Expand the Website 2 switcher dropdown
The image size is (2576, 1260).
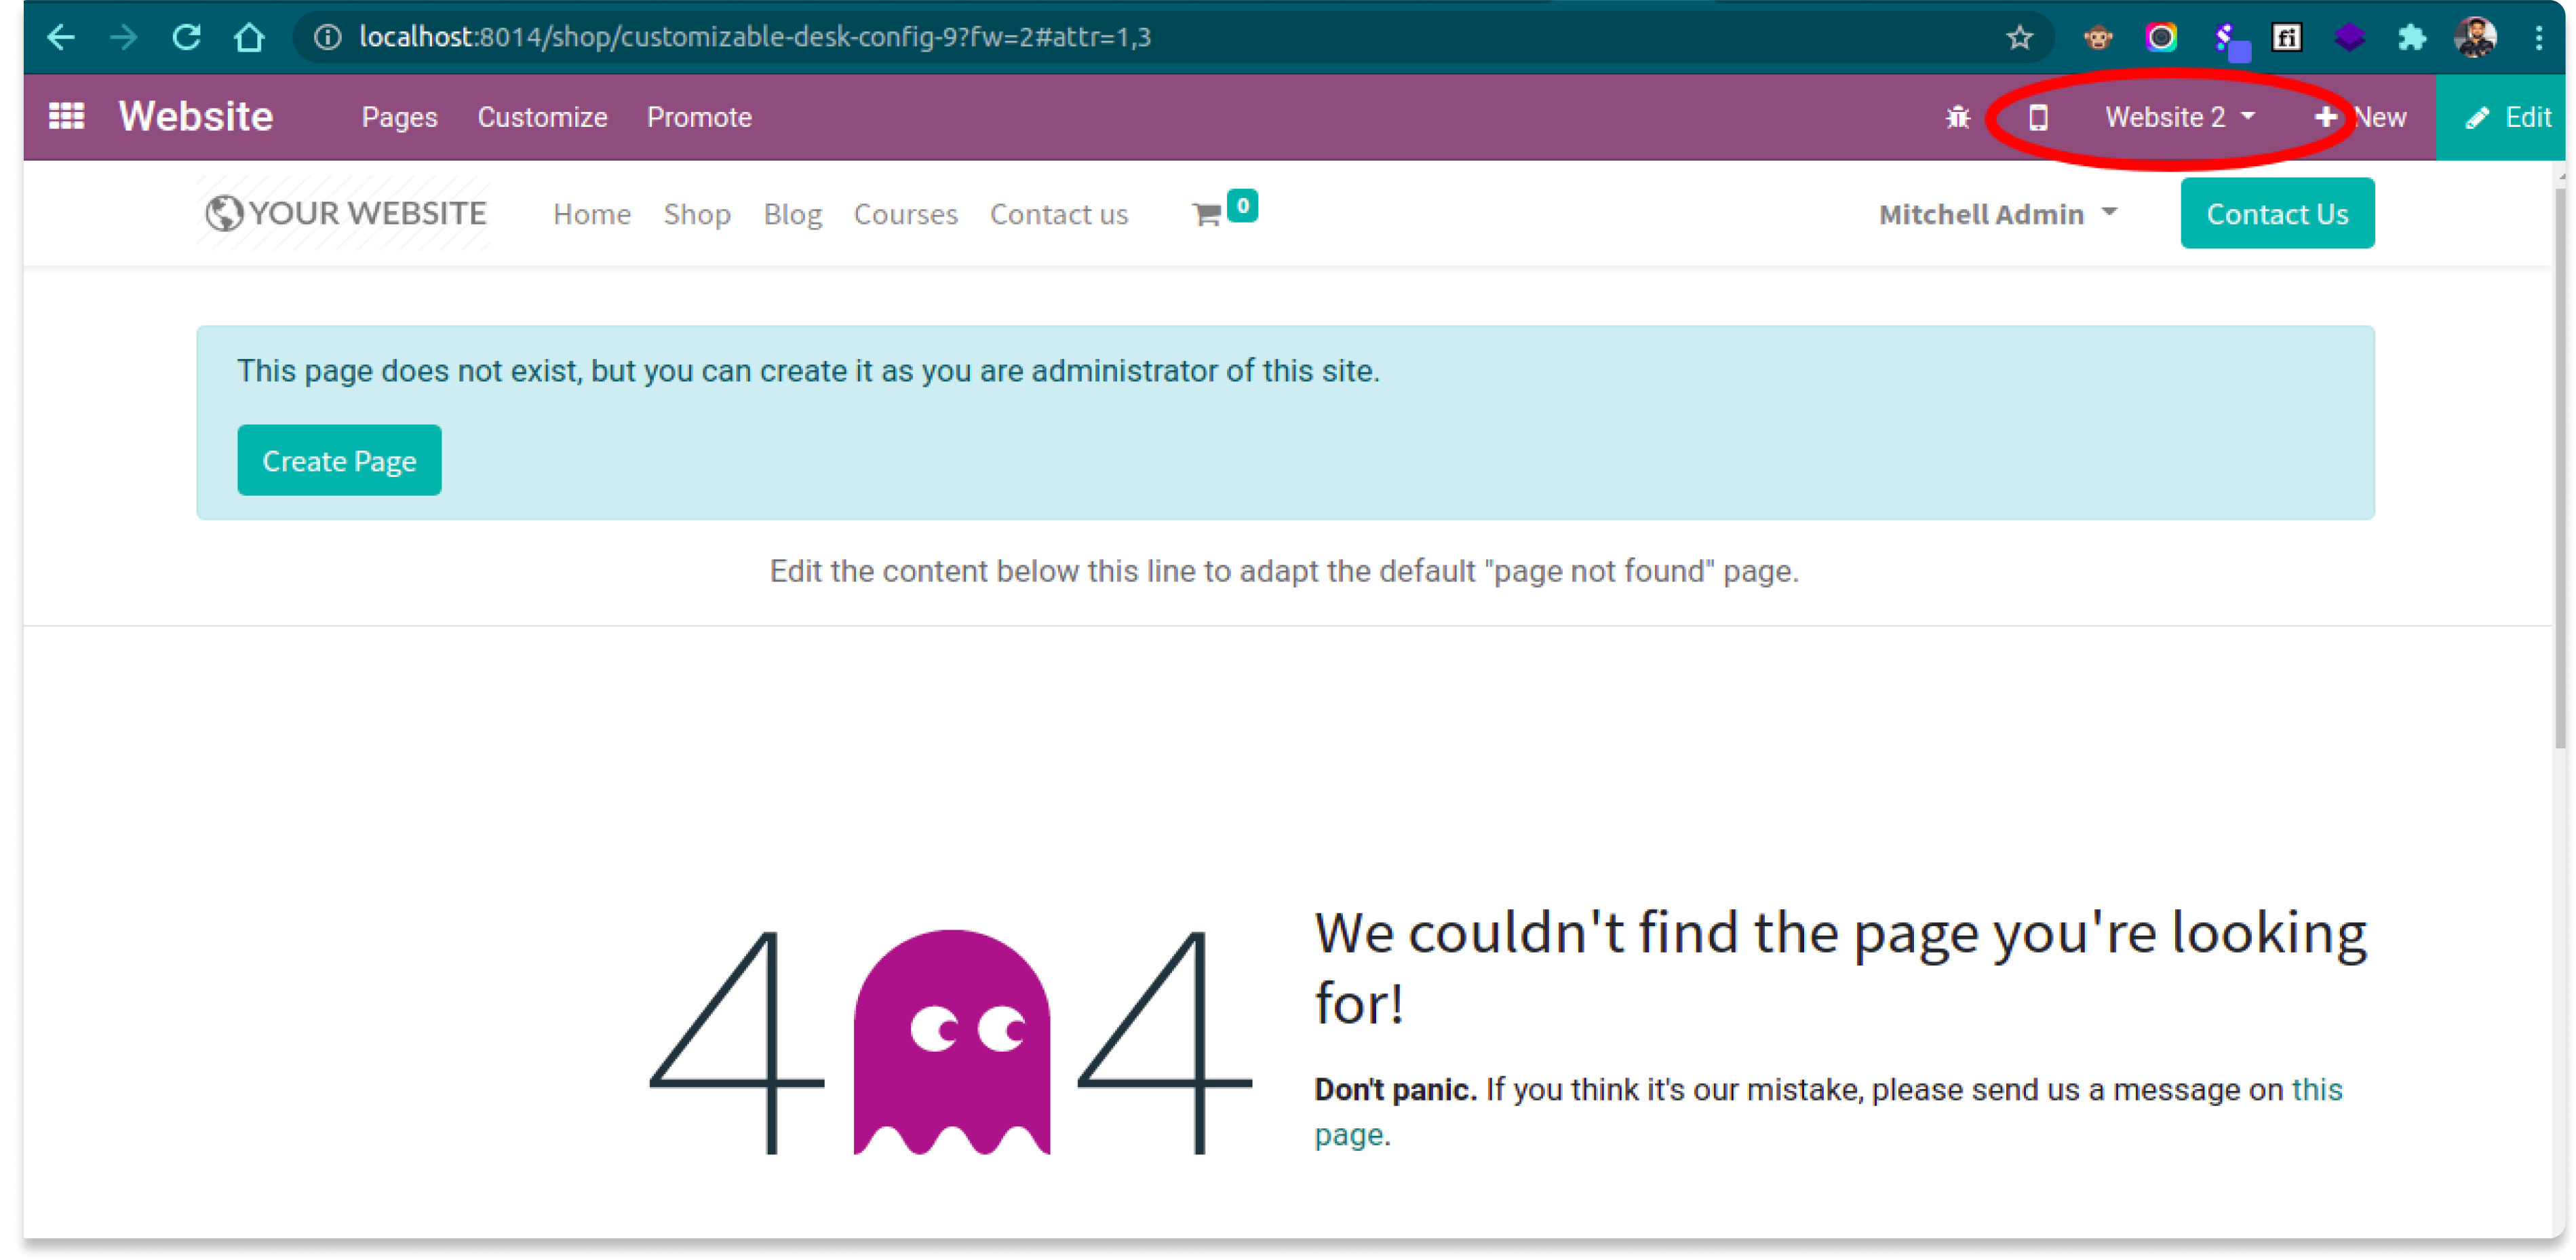2179,118
